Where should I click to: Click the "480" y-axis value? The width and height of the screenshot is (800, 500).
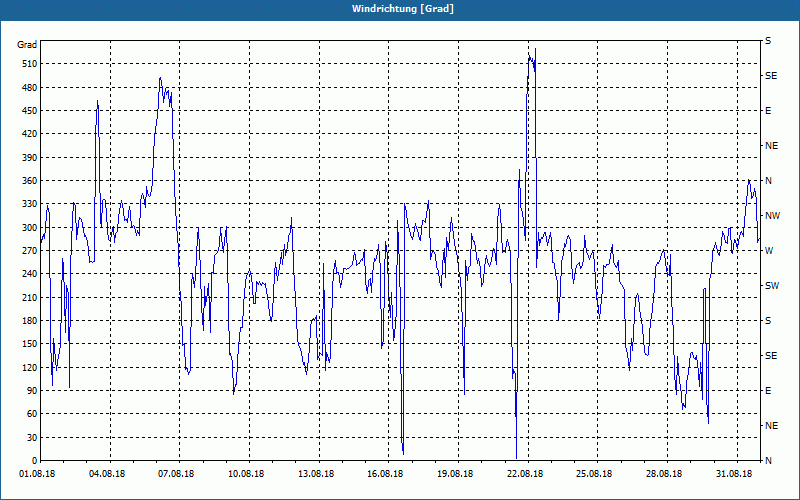pos(30,88)
